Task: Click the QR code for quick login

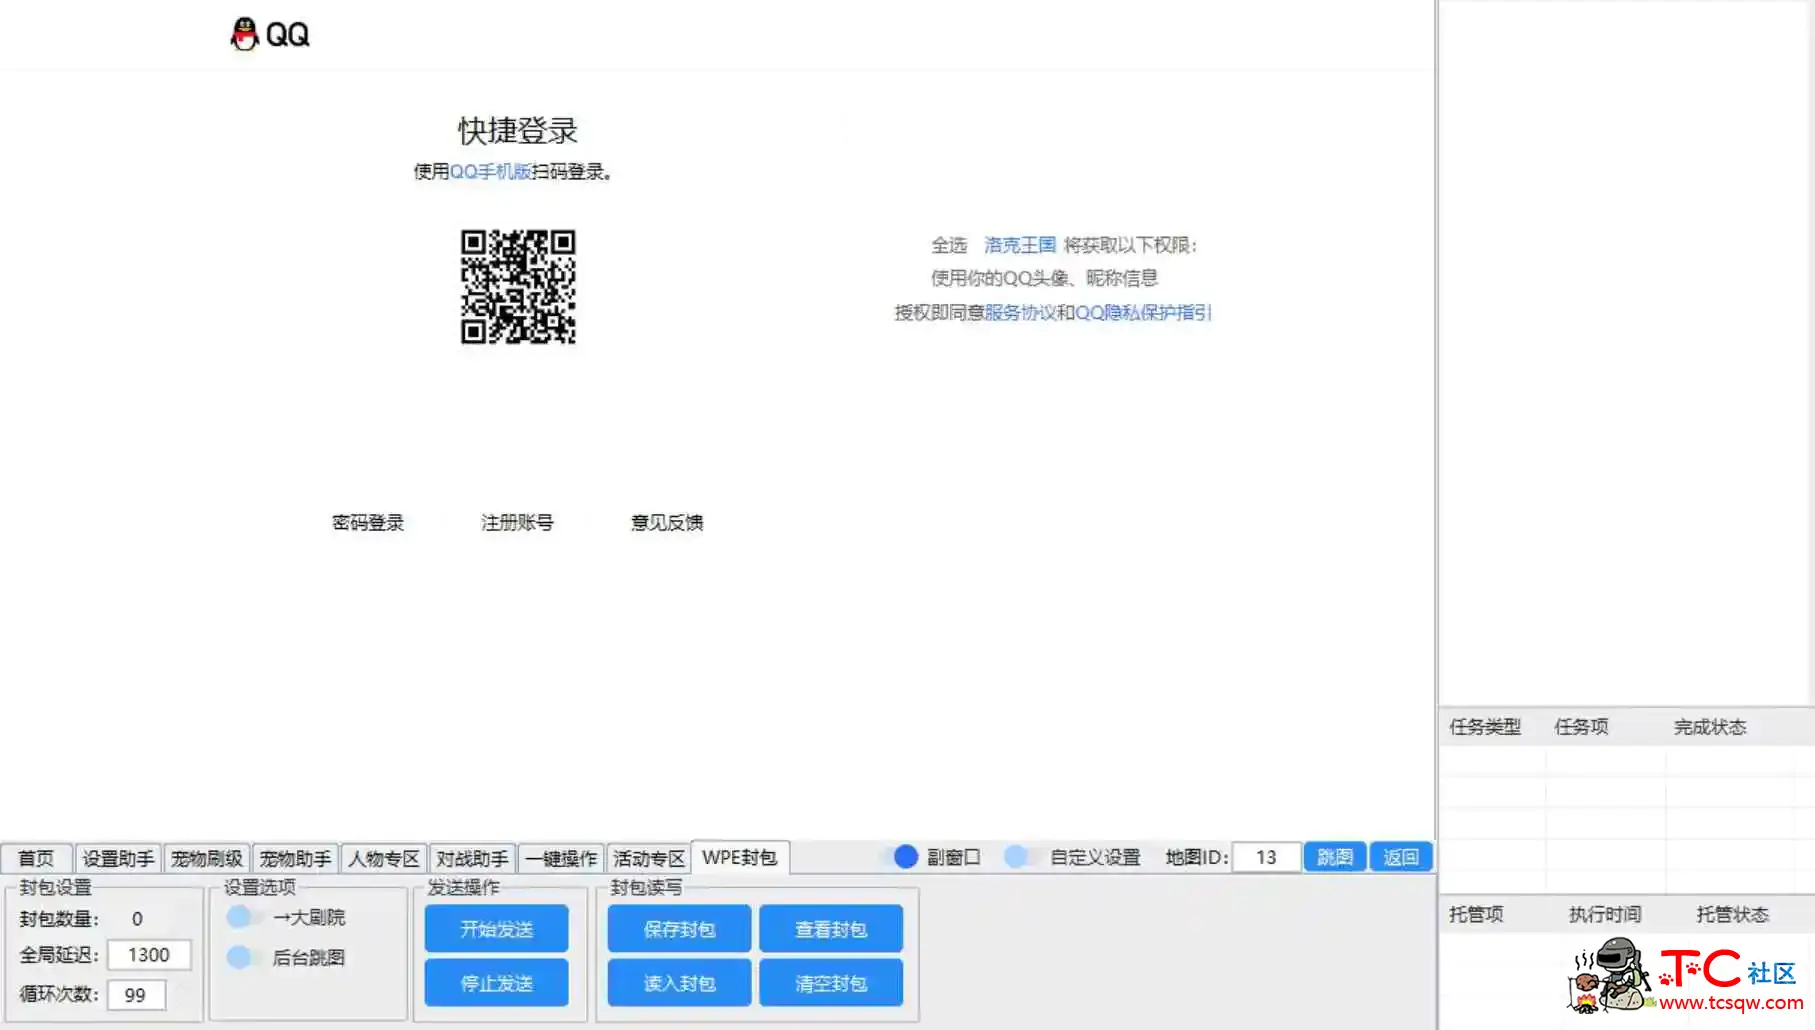Action: coord(518,287)
